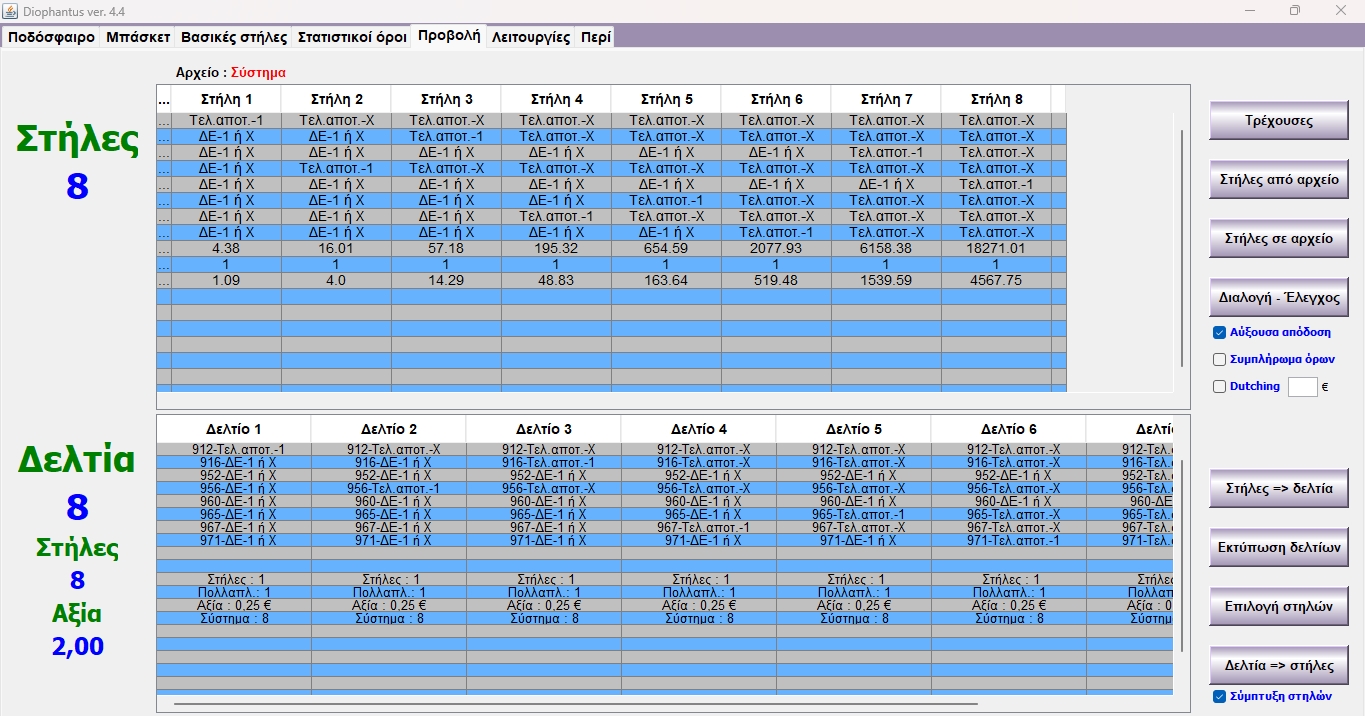Switch to the Μπάσκετ tab
The image size is (1365, 716).
click(138, 37)
